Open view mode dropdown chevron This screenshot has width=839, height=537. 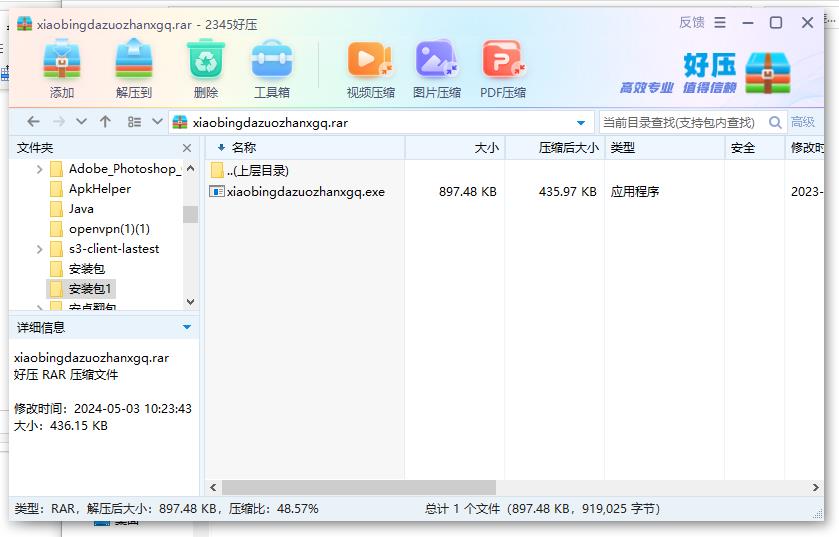tap(157, 121)
